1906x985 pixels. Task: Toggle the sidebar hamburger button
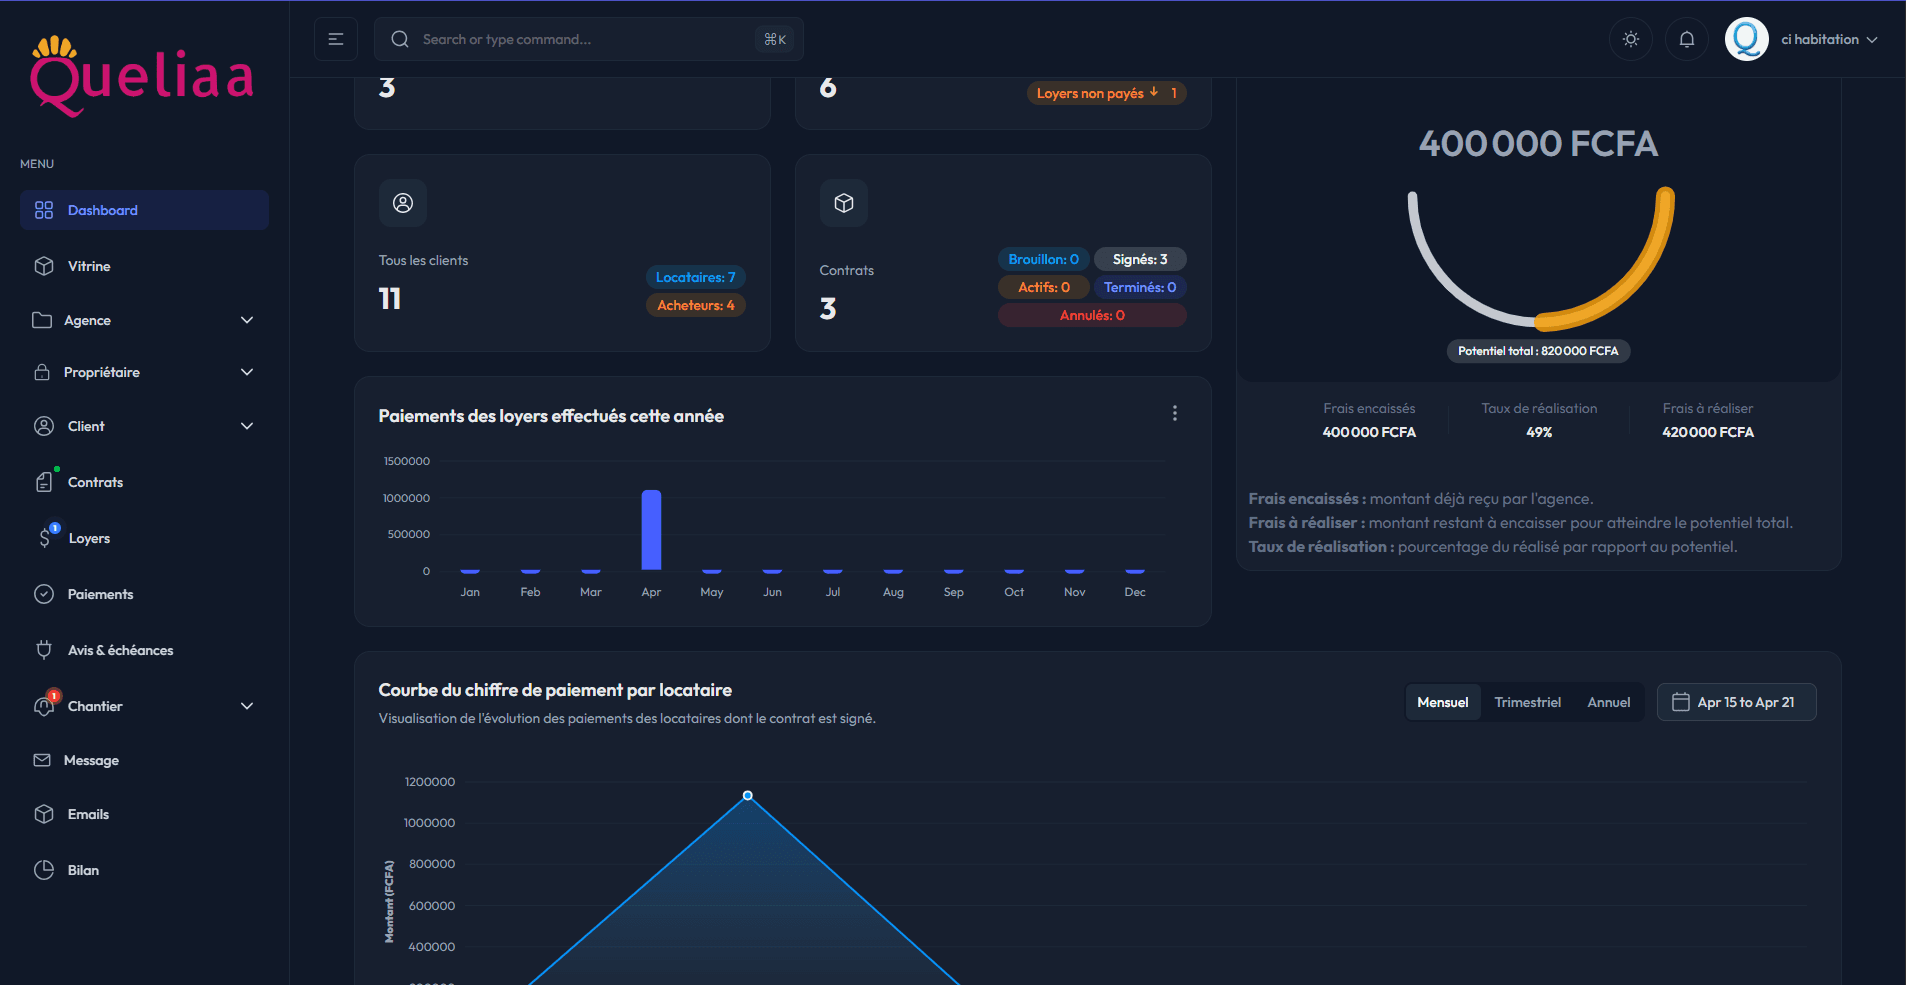tap(336, 39)
